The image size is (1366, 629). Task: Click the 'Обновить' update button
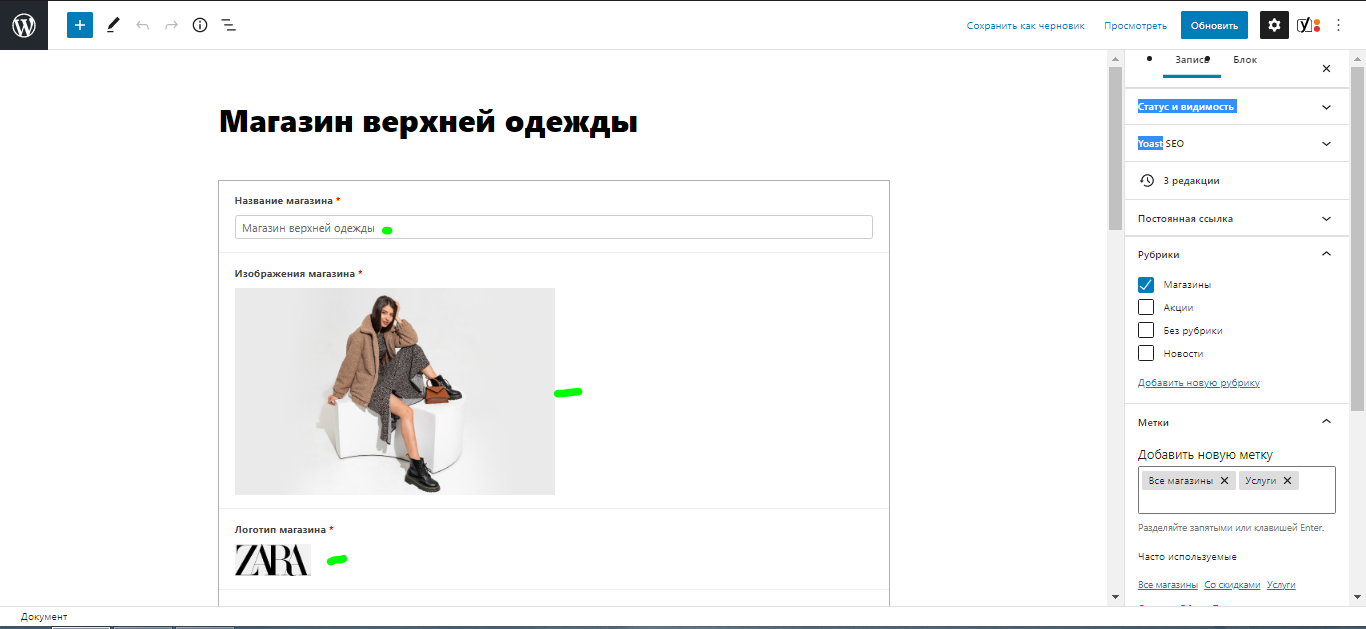coord(1214,26)
